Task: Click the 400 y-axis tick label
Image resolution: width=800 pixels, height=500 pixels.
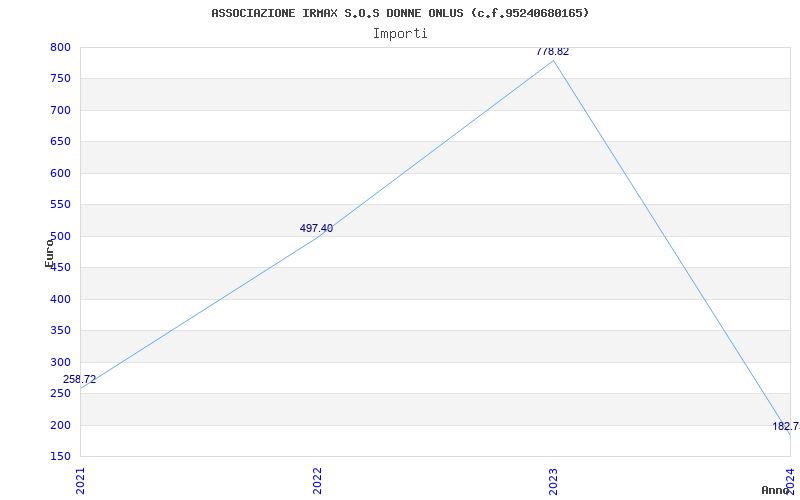Action: (x=60, y=299)
